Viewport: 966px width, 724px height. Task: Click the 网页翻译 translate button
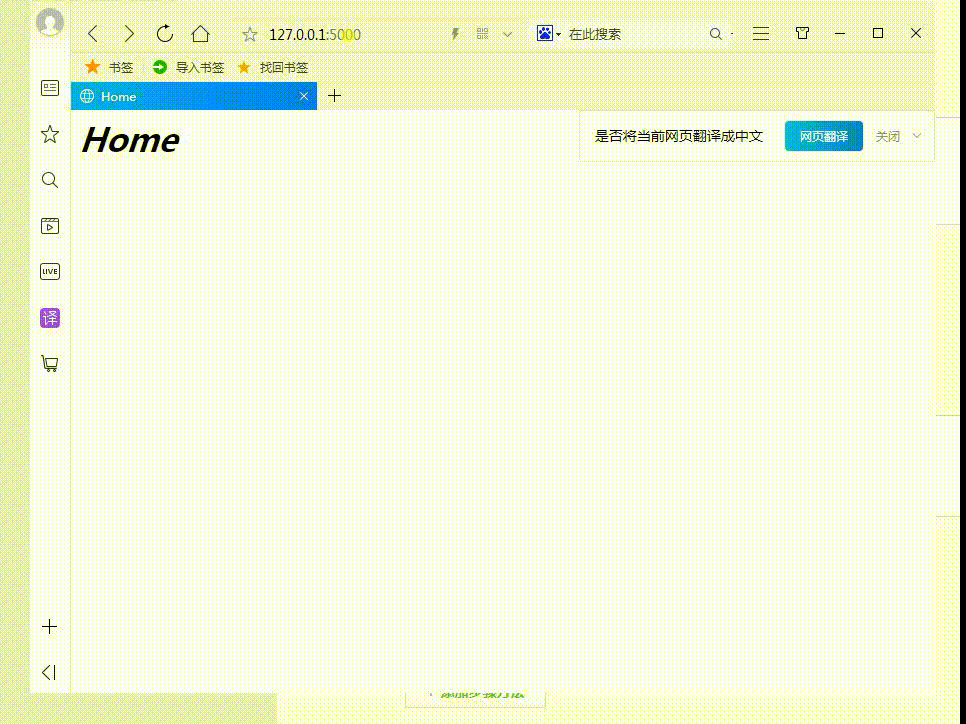823,136
